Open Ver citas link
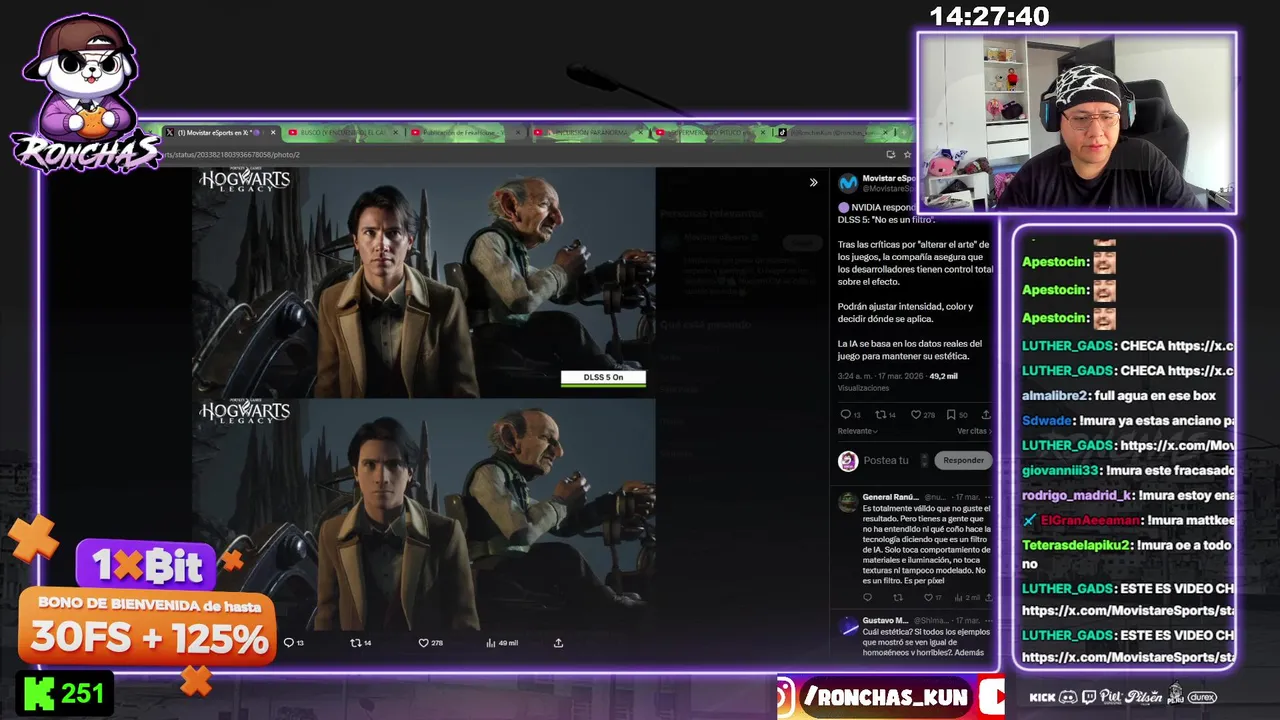The height and width of the screenshot is (720, 1280). [974, 431]
